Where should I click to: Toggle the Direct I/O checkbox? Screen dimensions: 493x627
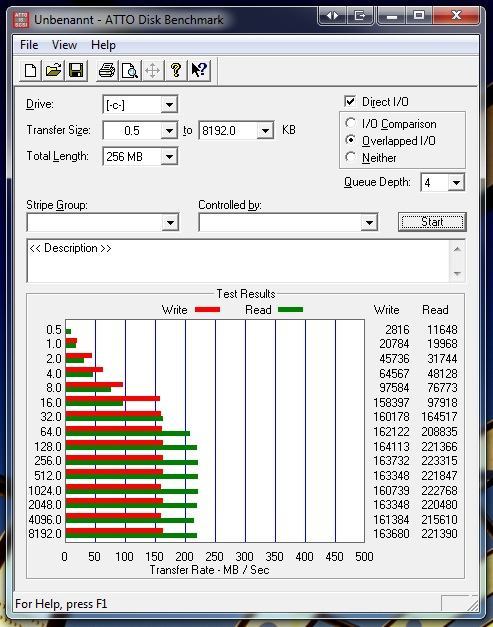[x=350, y=101]
